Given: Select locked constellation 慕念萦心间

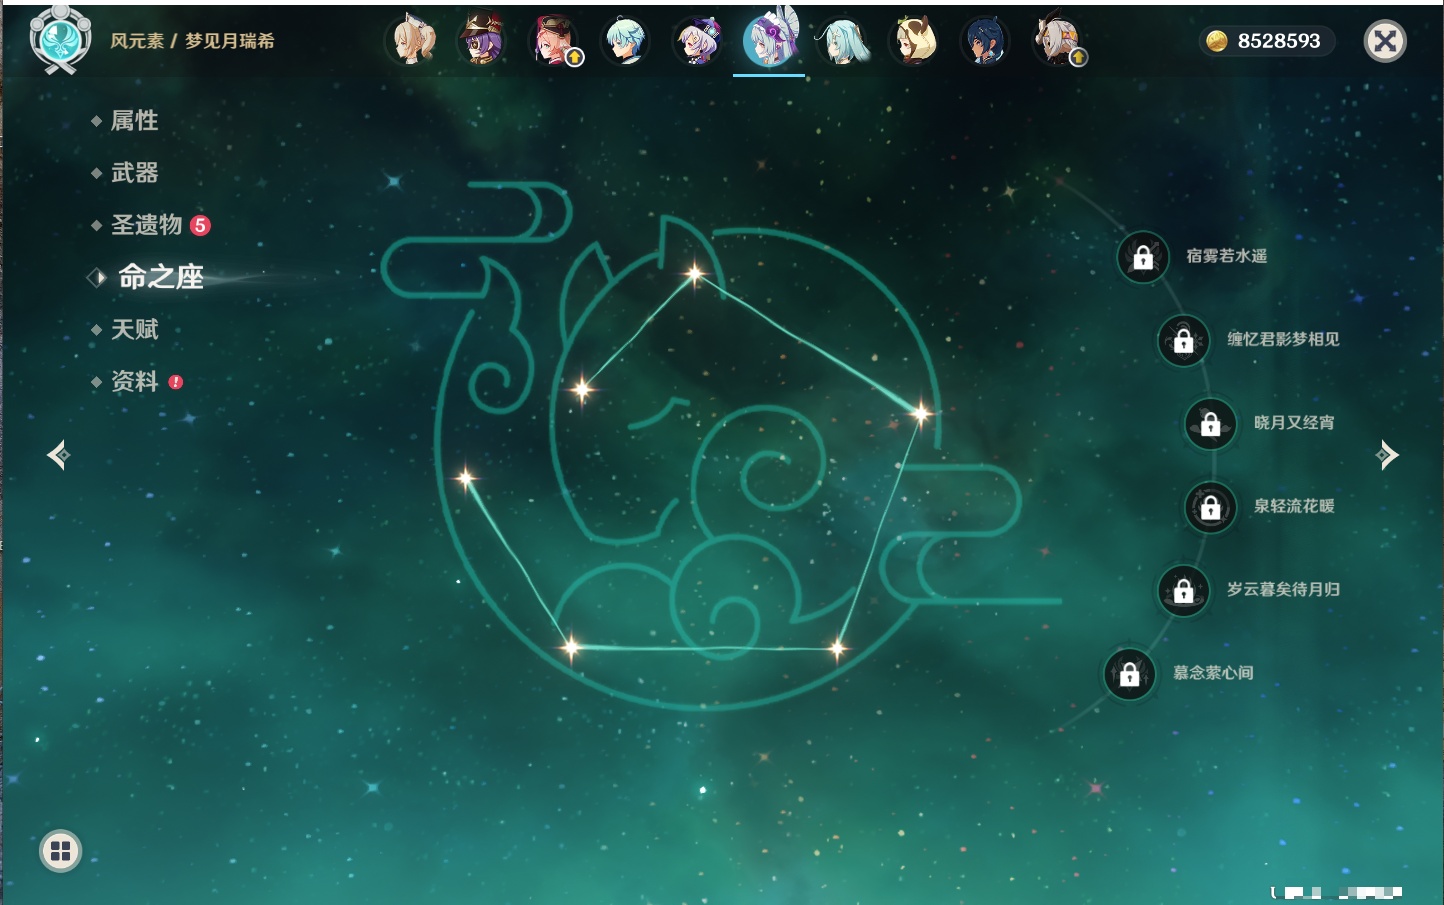Looking at the screenshot, I should coord(1129,674).
